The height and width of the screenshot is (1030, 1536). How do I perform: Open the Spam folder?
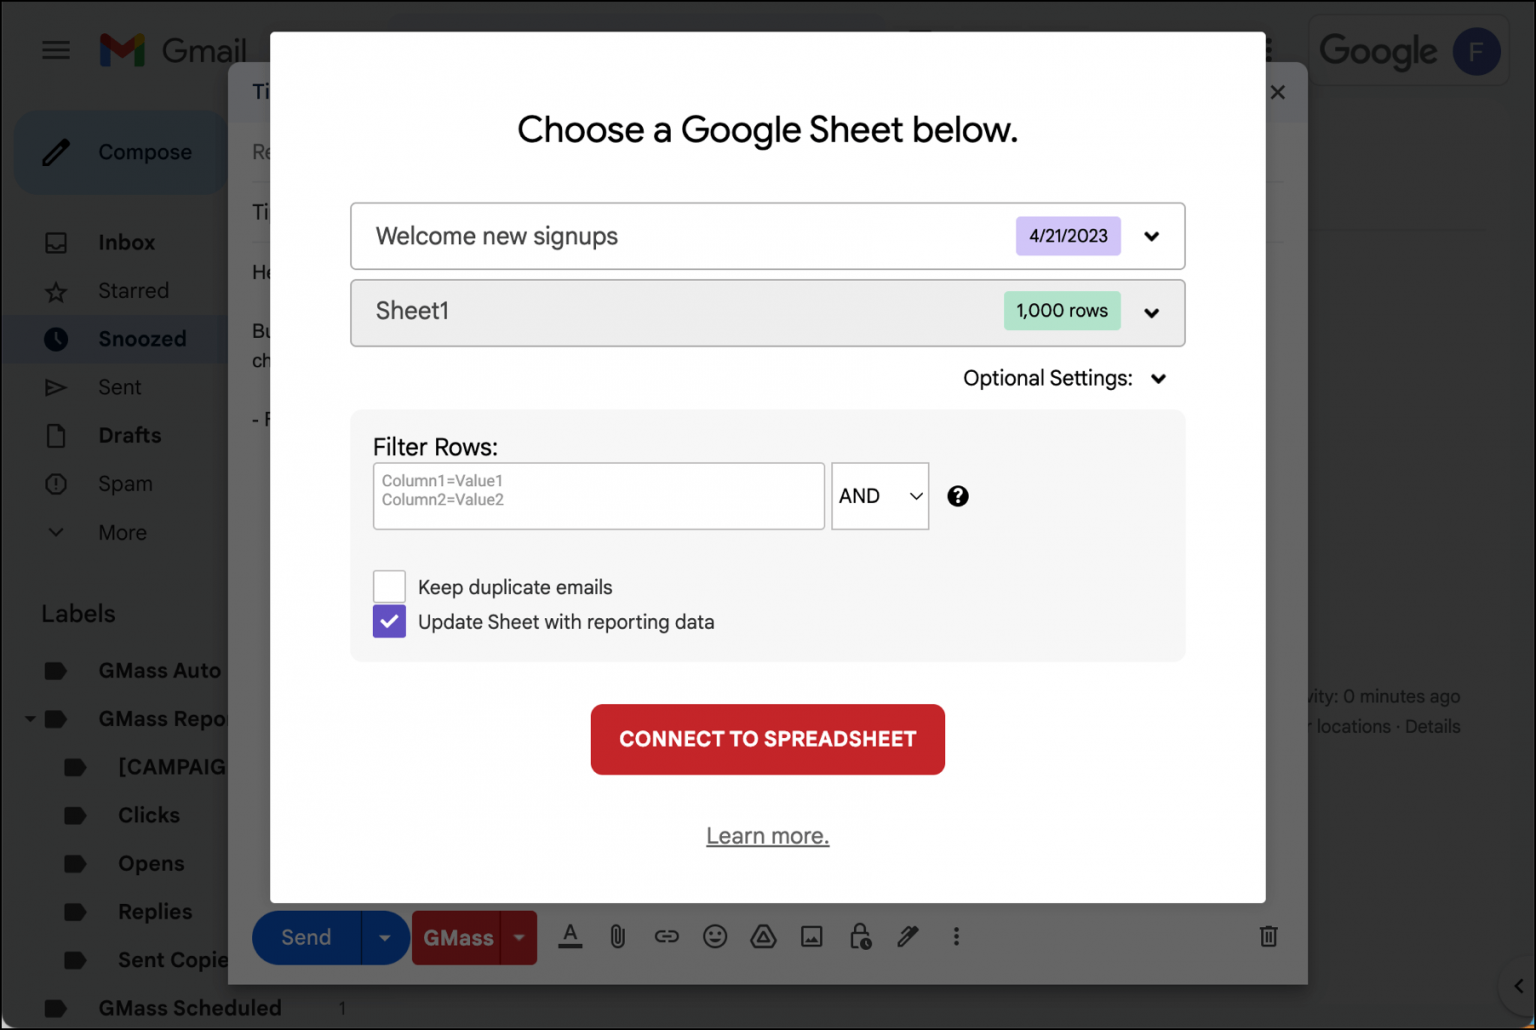pyautogui.click(x=126, y=483)
